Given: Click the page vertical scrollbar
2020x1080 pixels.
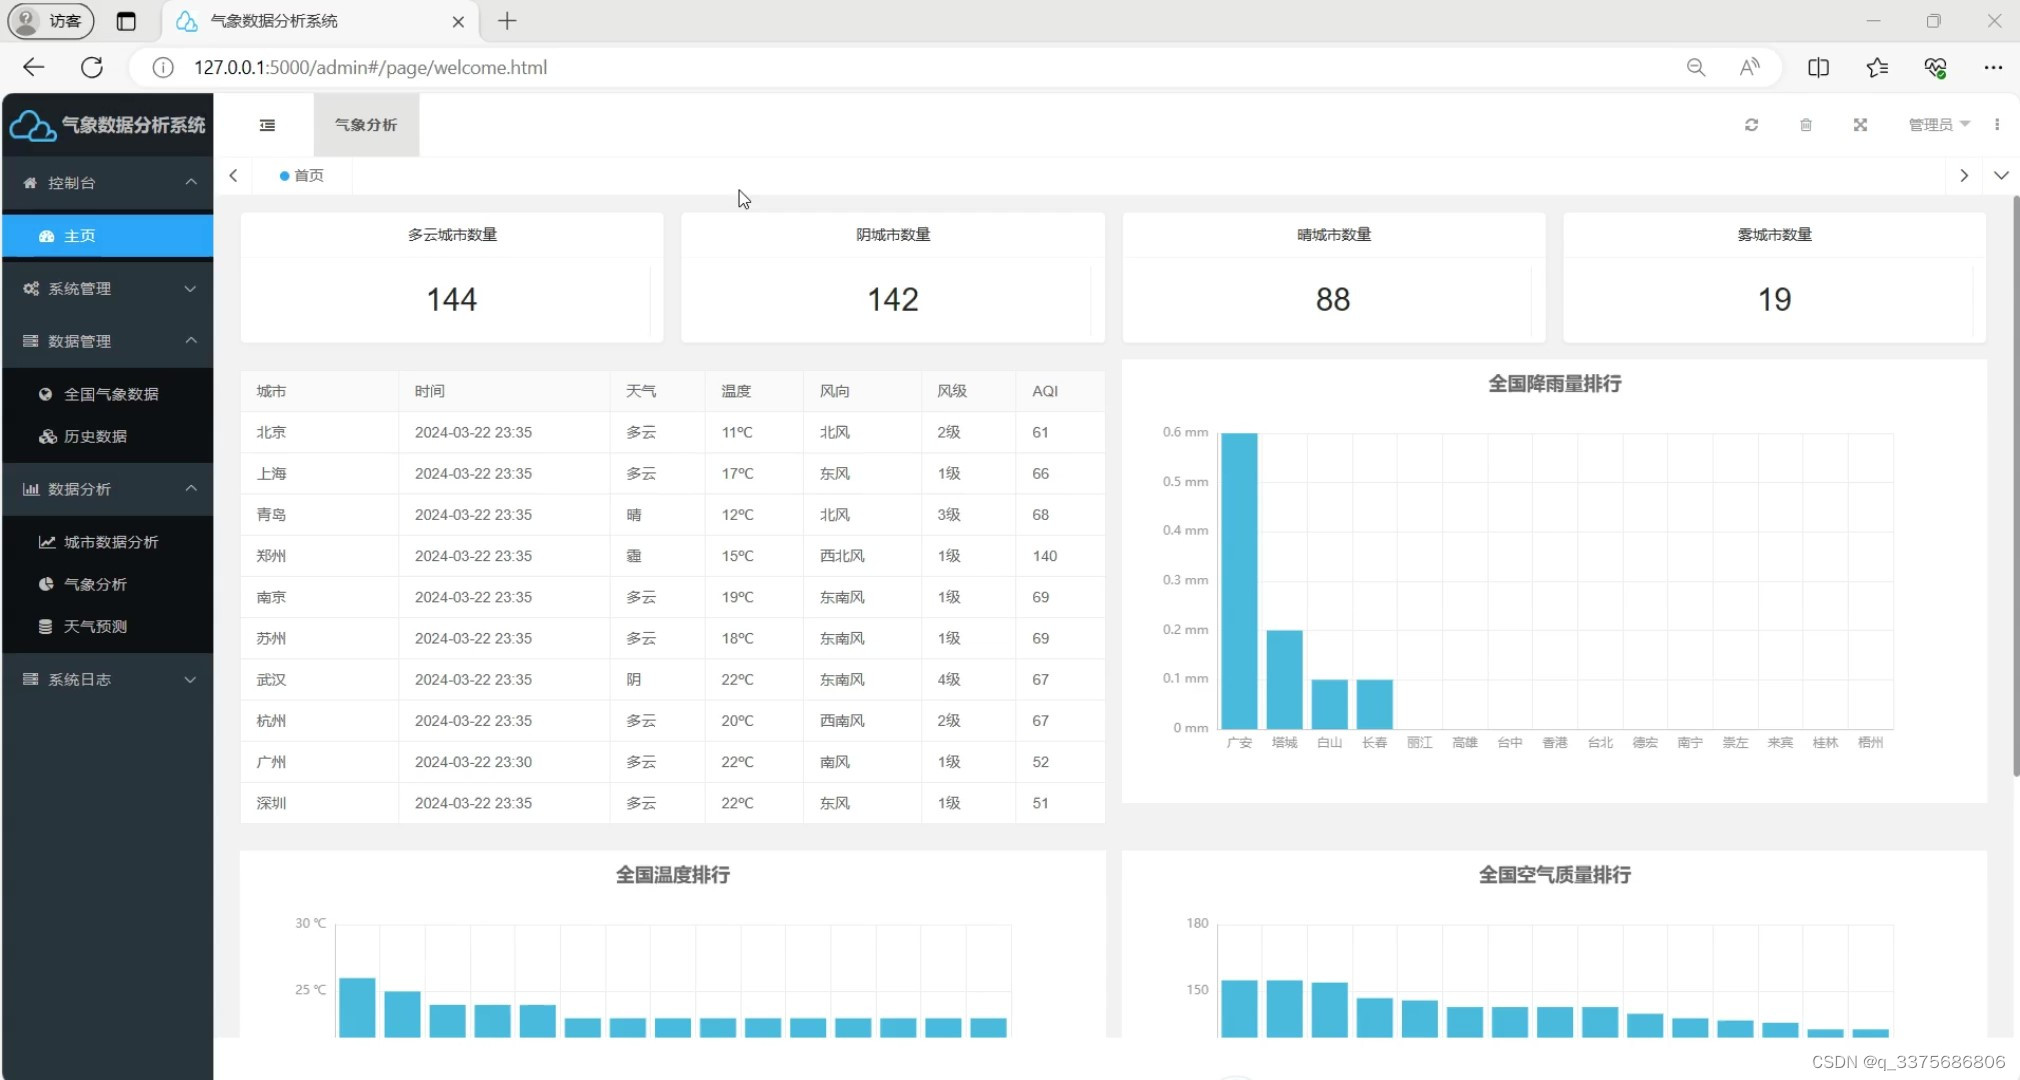Looking at the screenshot, I should tap(2015, 485).
